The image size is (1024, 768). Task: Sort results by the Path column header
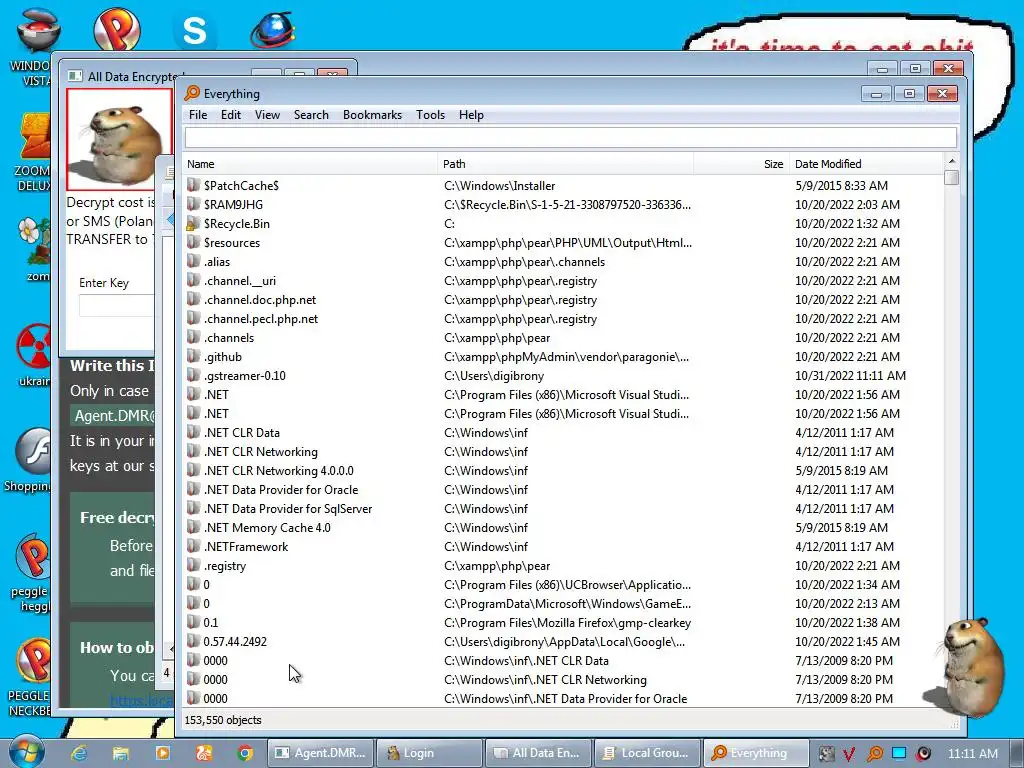[566, 164]
